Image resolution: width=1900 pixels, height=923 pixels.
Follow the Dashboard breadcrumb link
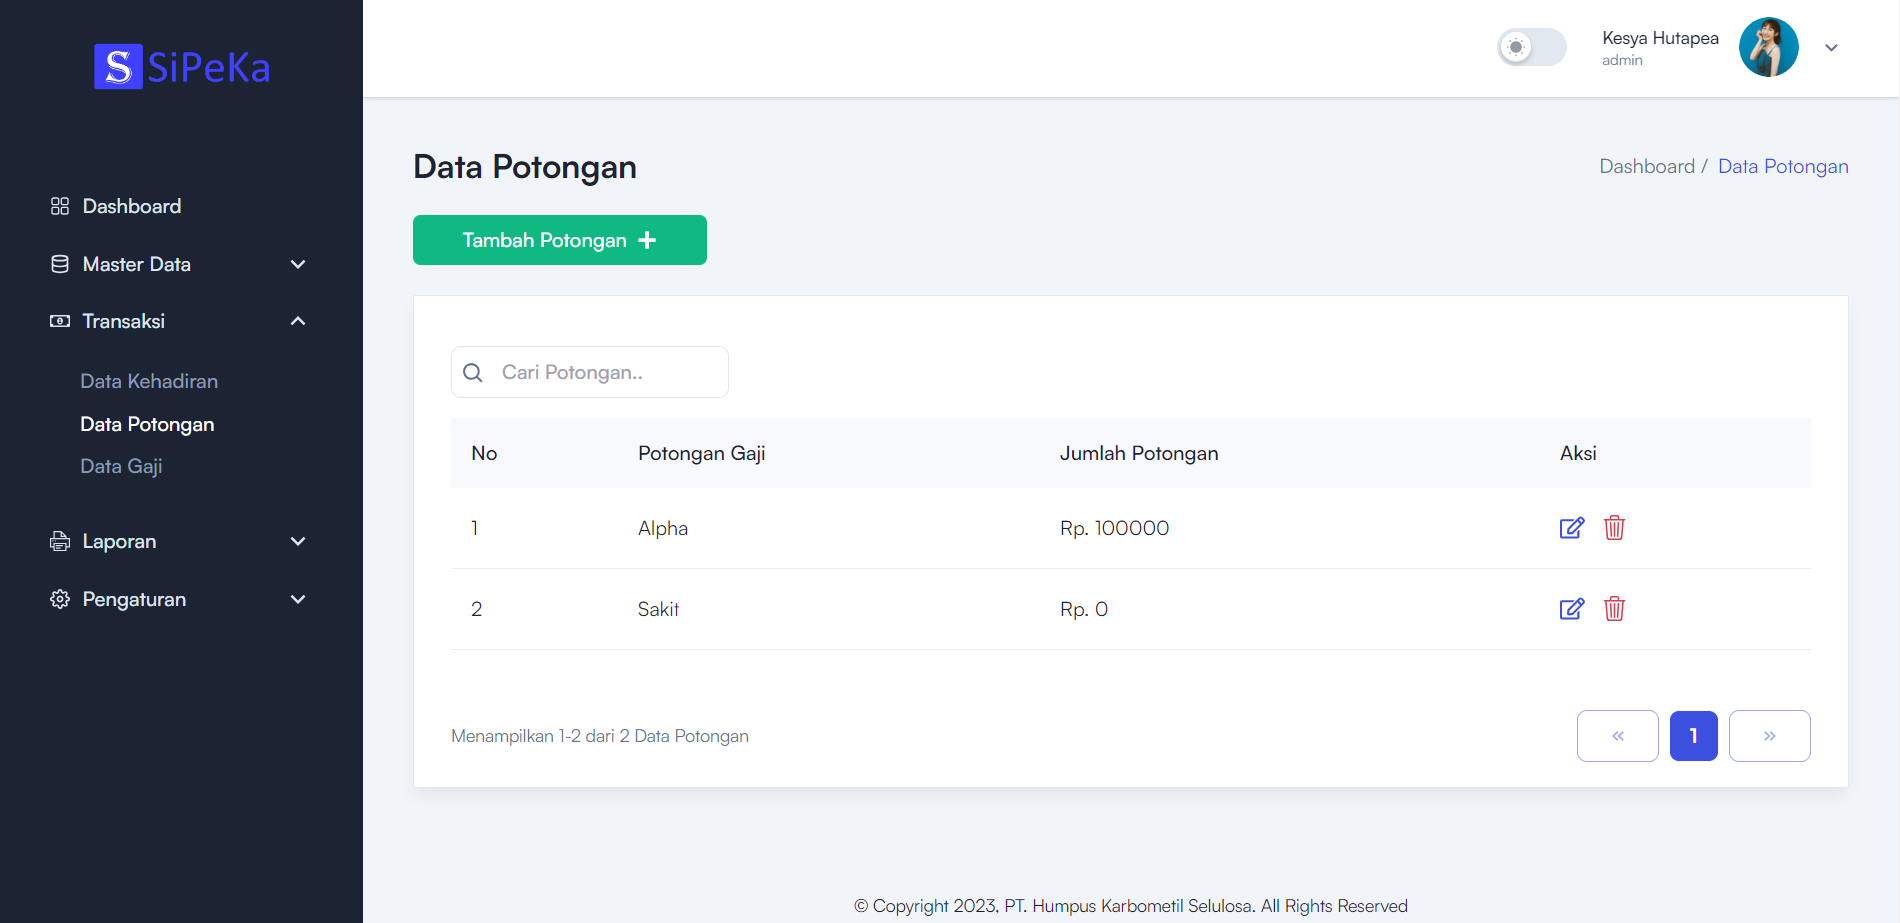click(1647, 166)
